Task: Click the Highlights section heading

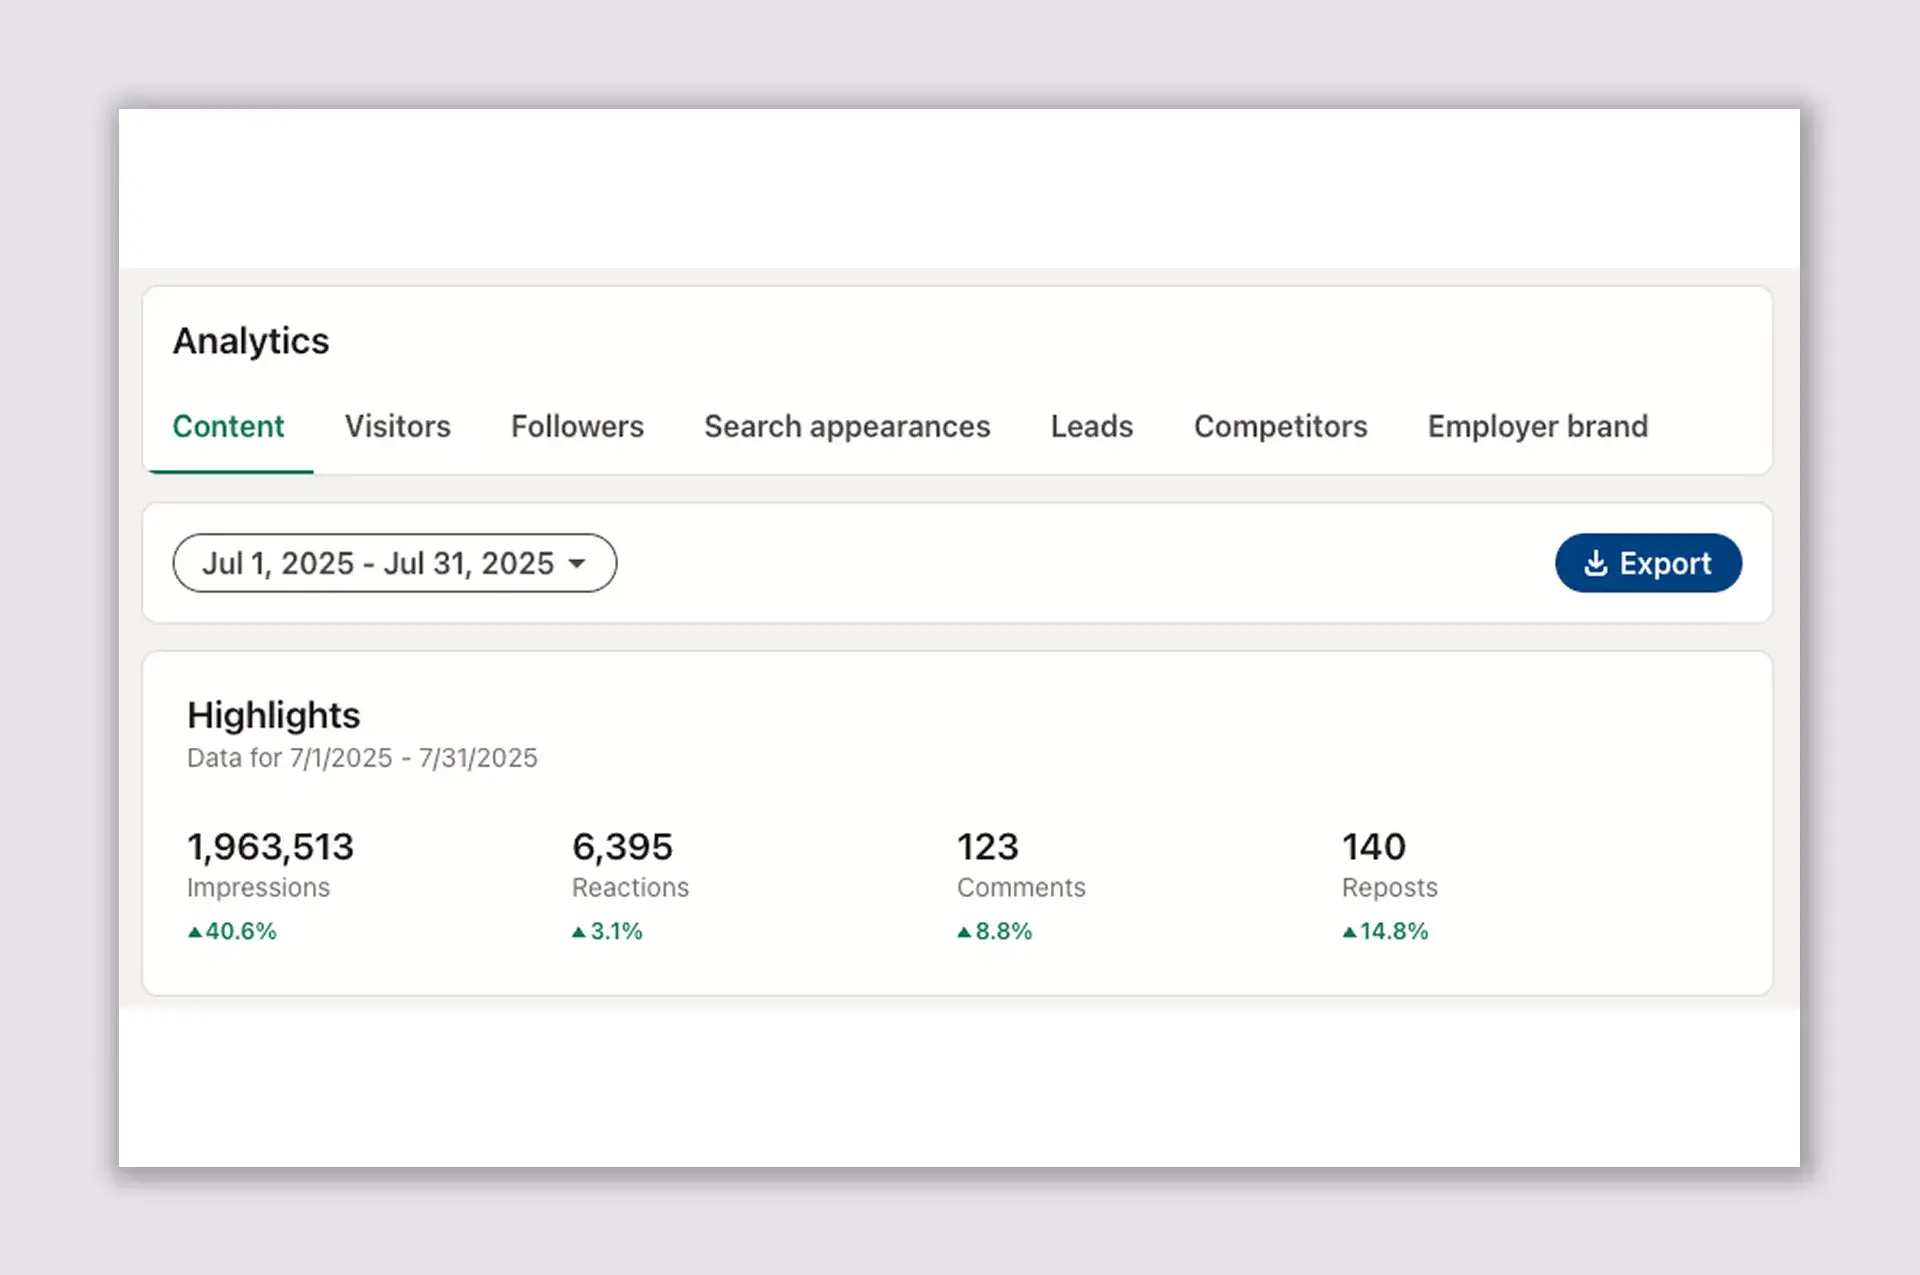Action: click(273, 715)
